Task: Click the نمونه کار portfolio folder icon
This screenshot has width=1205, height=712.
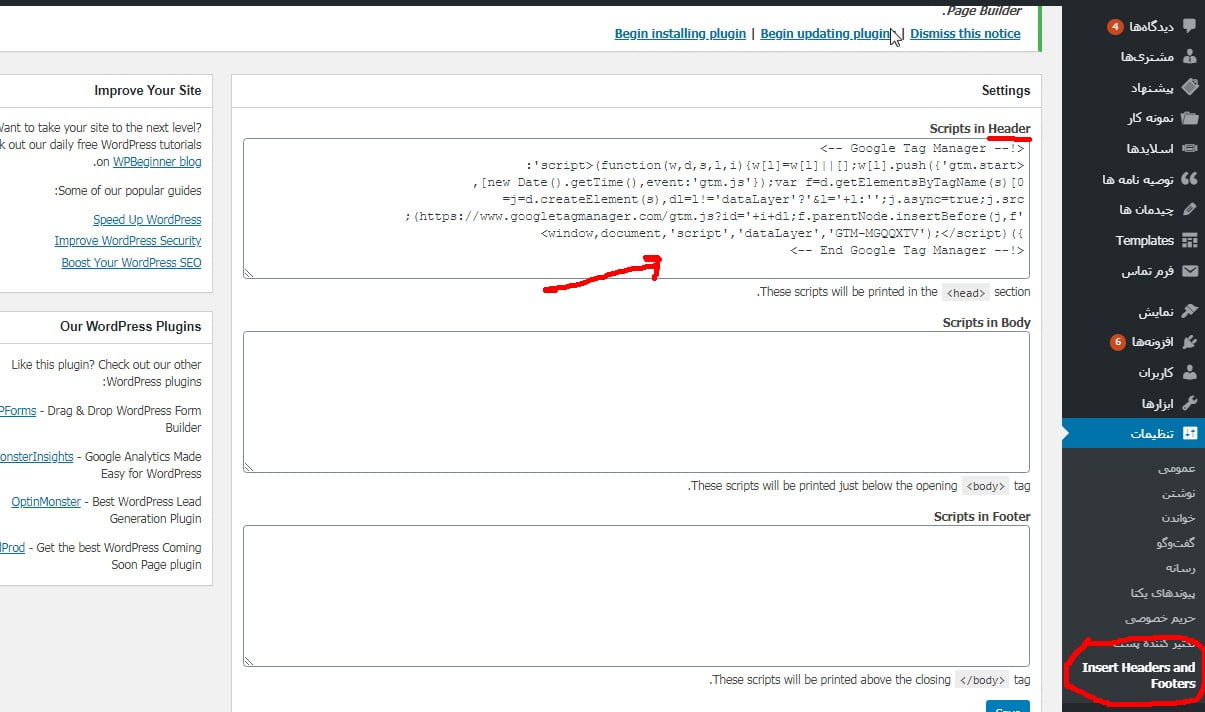Action: coord(1189,118)
